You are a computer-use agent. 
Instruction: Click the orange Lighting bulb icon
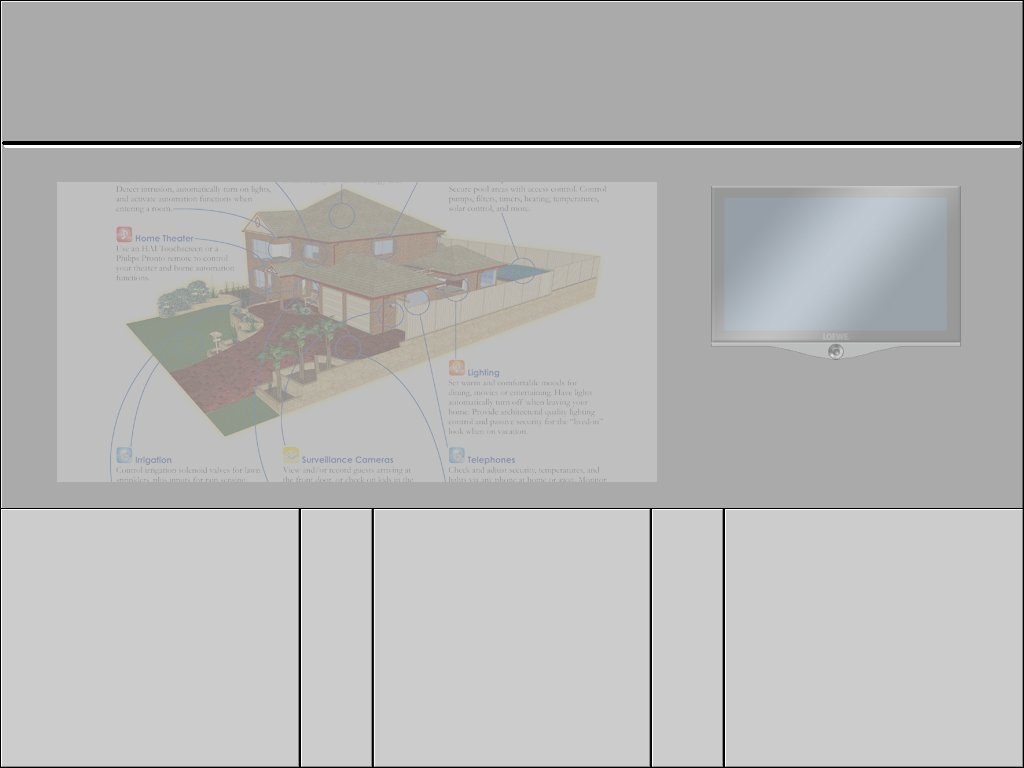pyautogui.click(x=457, y=369)
